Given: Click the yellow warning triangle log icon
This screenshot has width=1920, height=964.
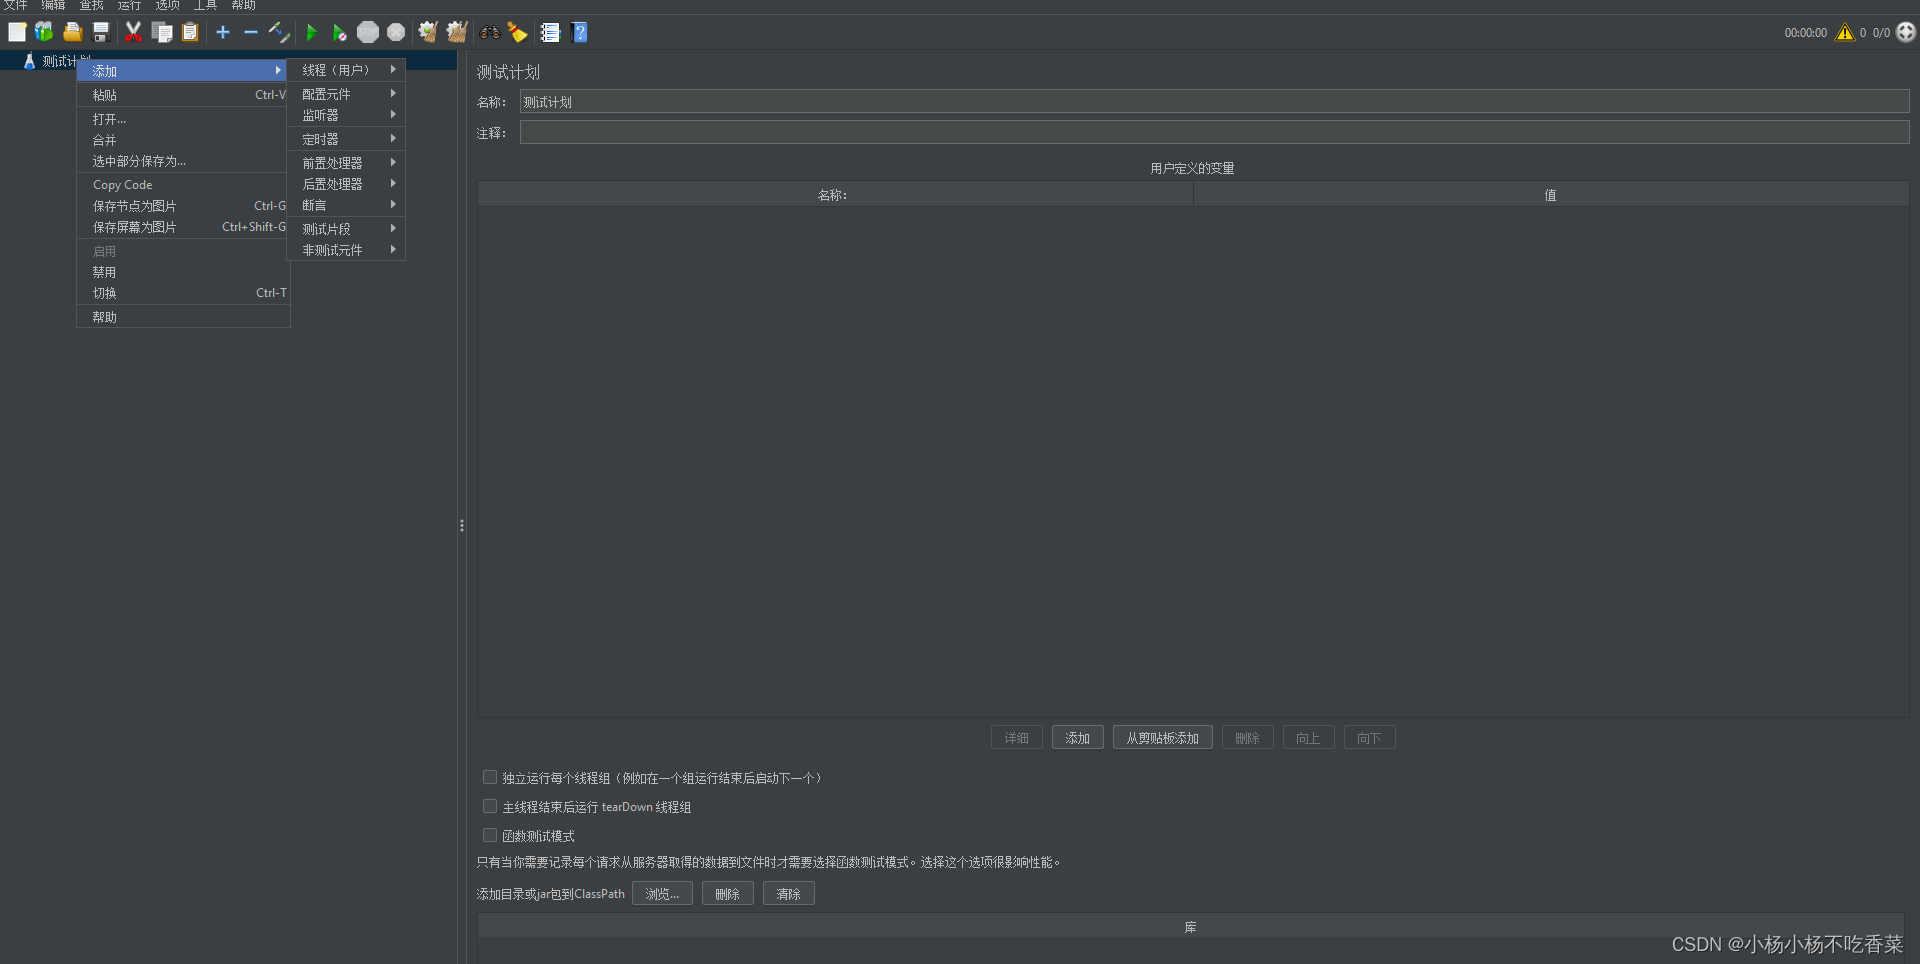Looking at the screenshot, I should (x=1845, y=32).
